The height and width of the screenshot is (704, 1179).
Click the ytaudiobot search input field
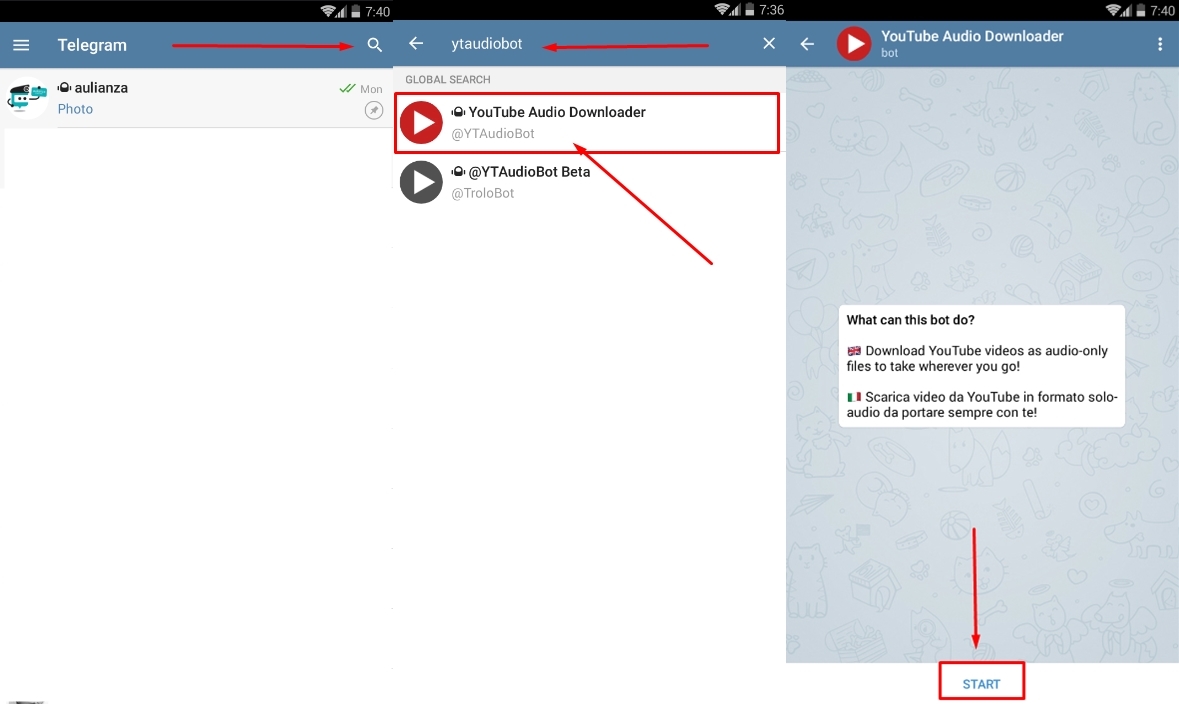[x=486, y=44]
